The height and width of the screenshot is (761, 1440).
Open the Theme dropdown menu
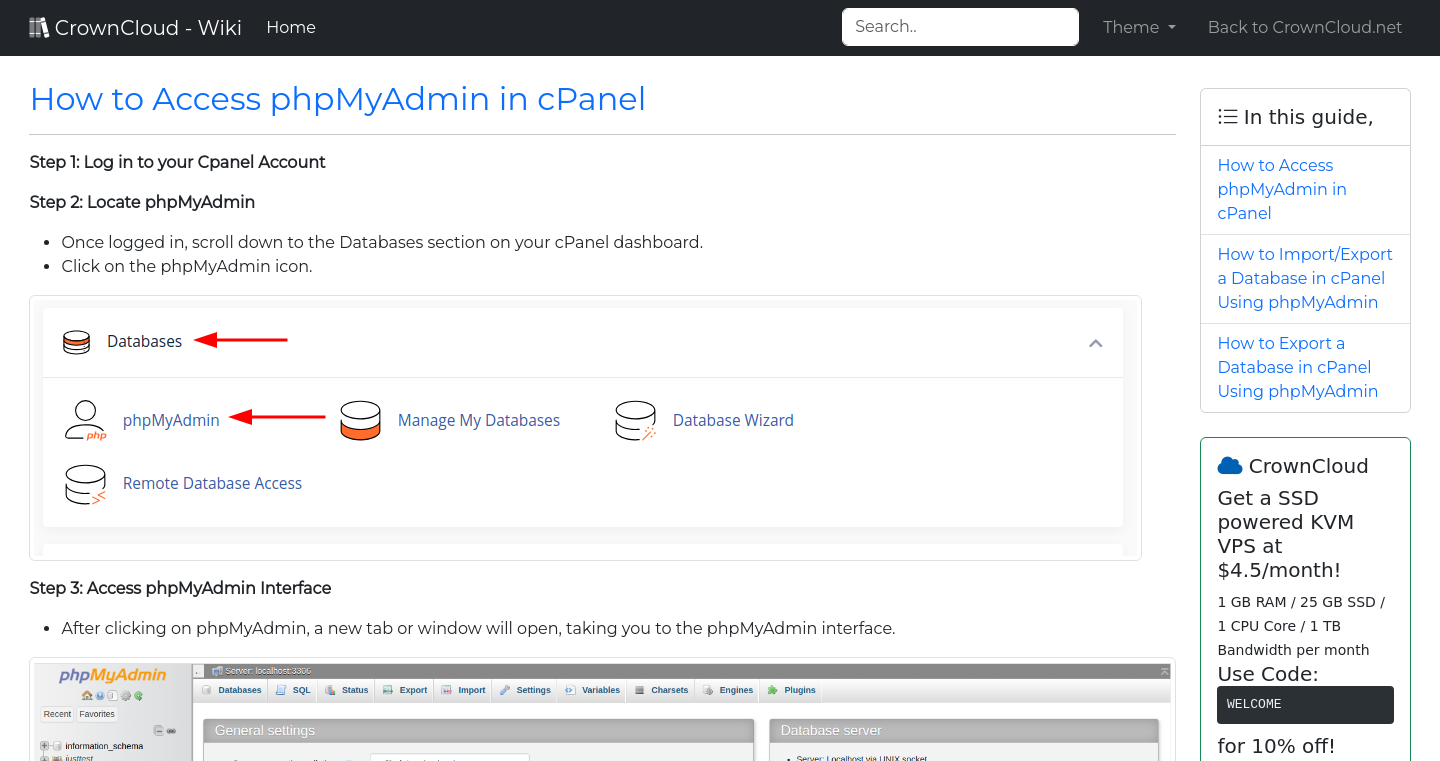(1139, 28)
